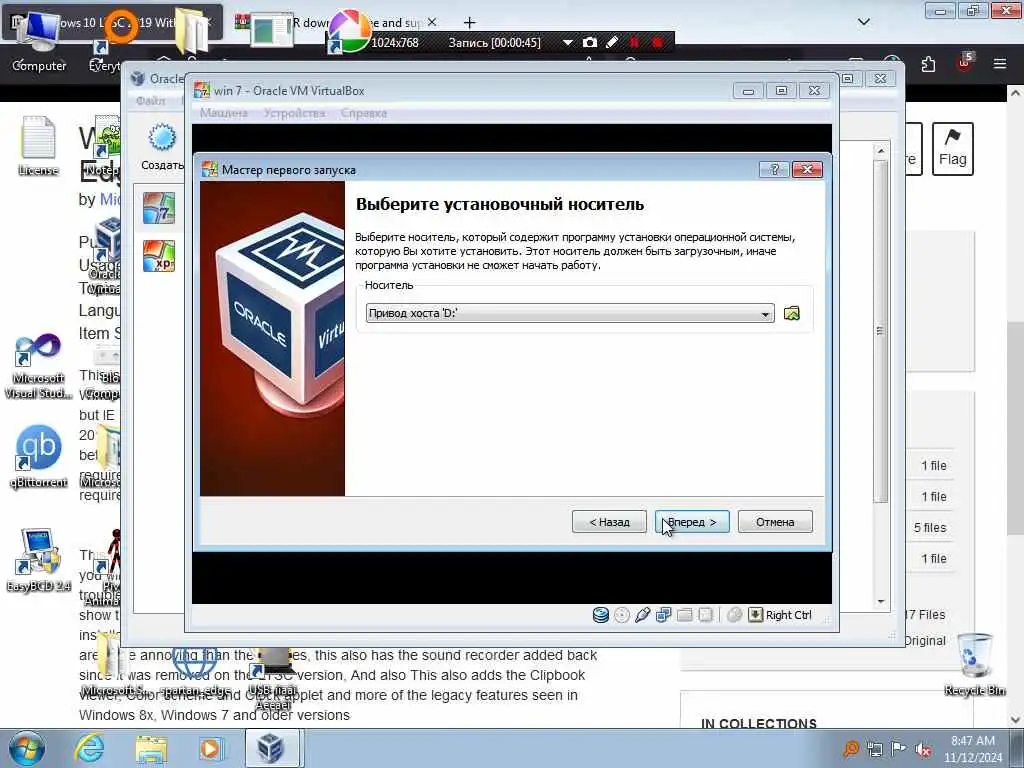Image resolution: width=1024 pixels, height=768 pixels.
Task: Launch EasyBCD 2.4 desktop shortcut
Action: point(39,560)
